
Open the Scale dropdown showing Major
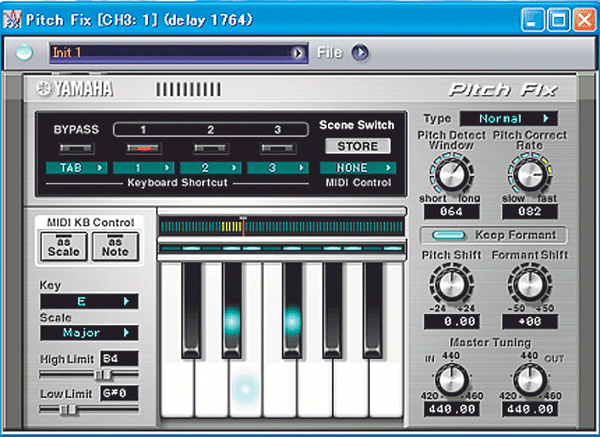tap(89, 333)
